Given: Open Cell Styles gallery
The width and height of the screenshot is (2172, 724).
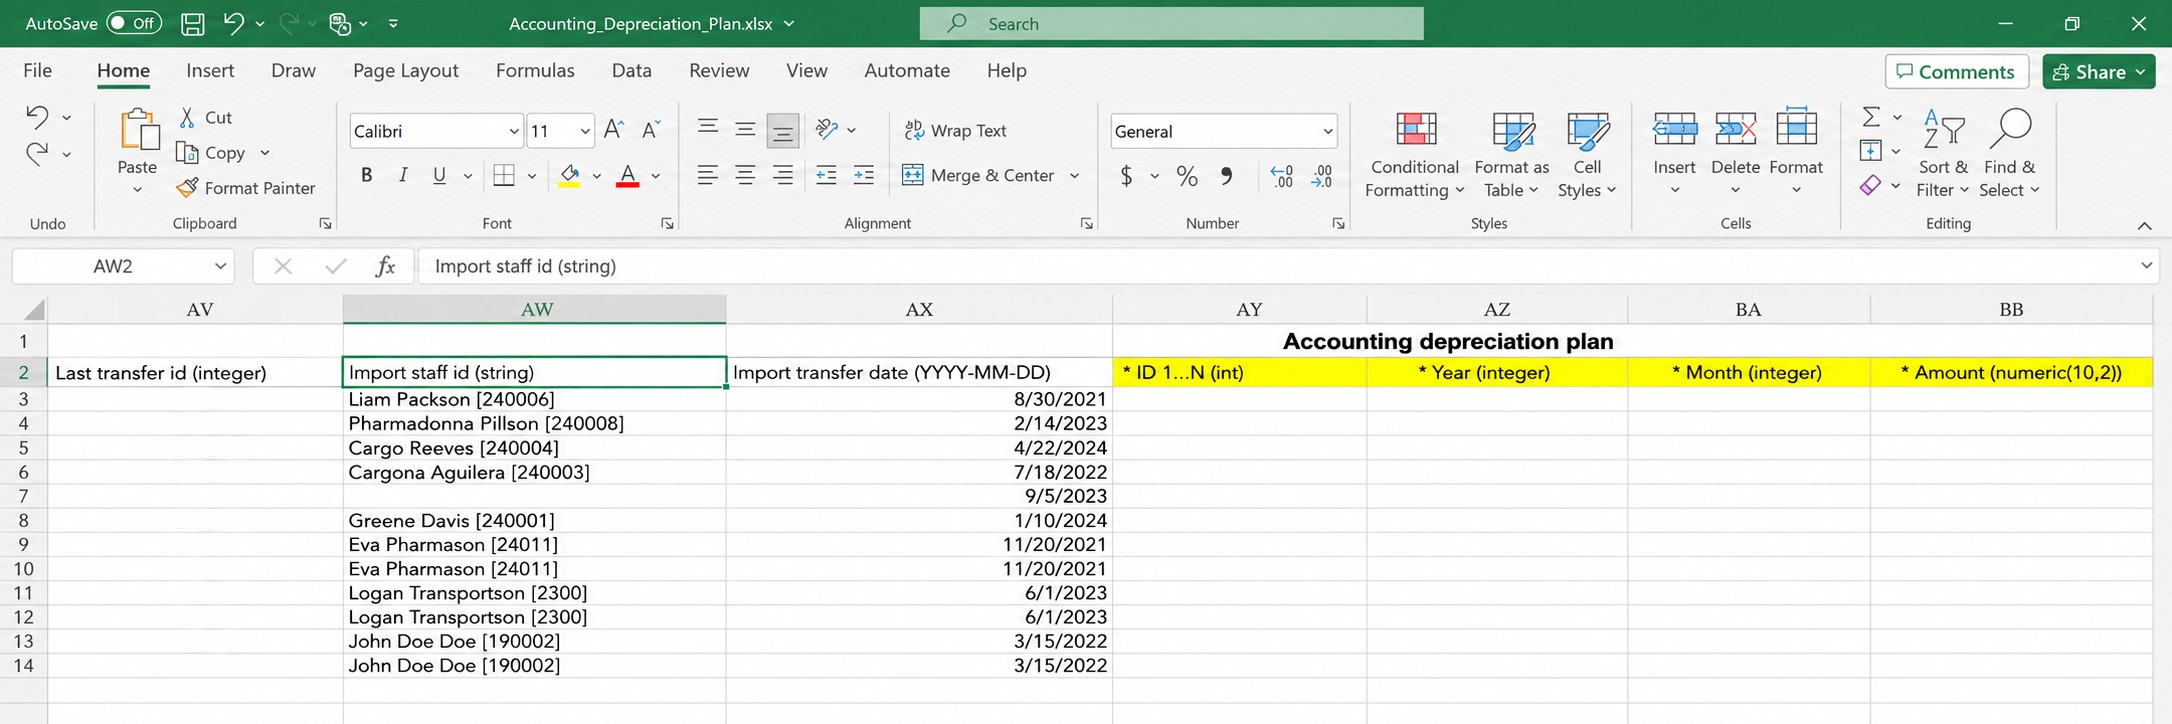Looking at the screenshot, I should (1587, 154).
